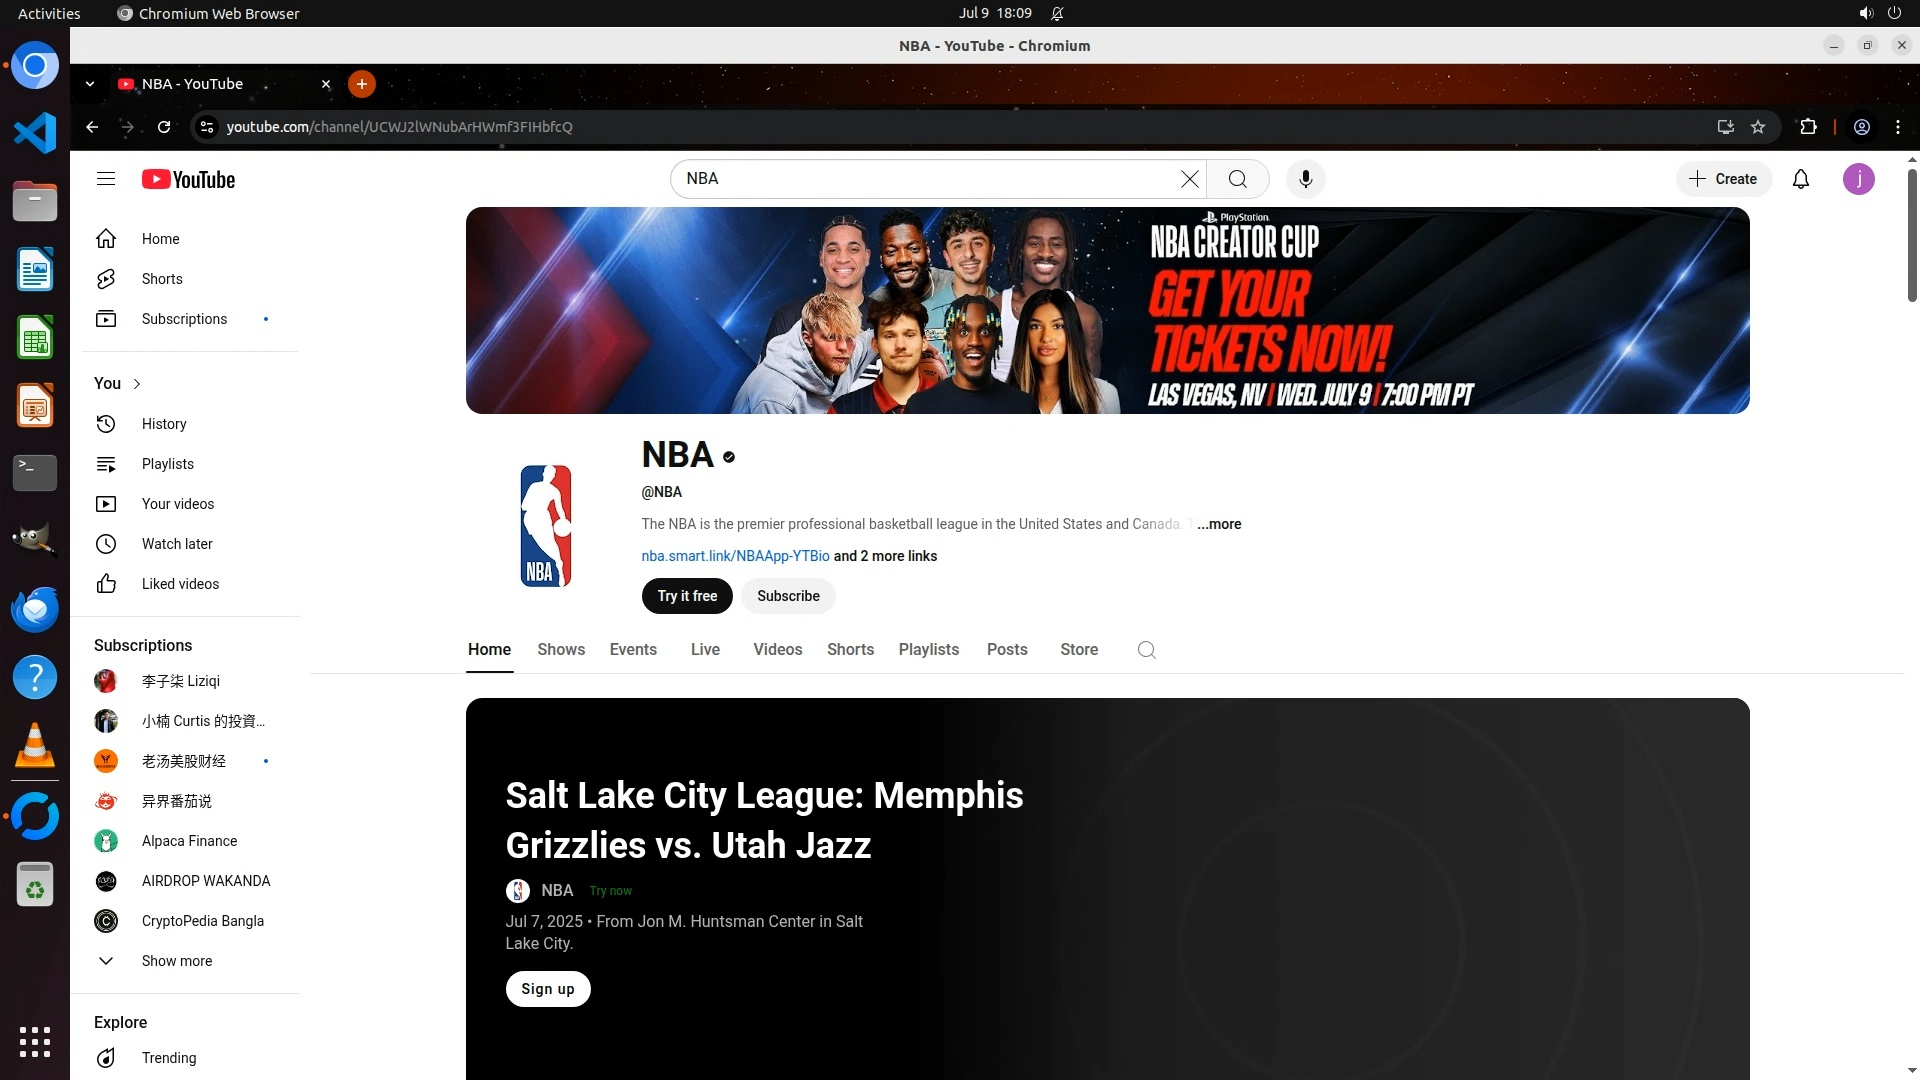This screenshot has width=1920, height=1080.
Task: Expand Show more subscriptions
Action: 177,961
